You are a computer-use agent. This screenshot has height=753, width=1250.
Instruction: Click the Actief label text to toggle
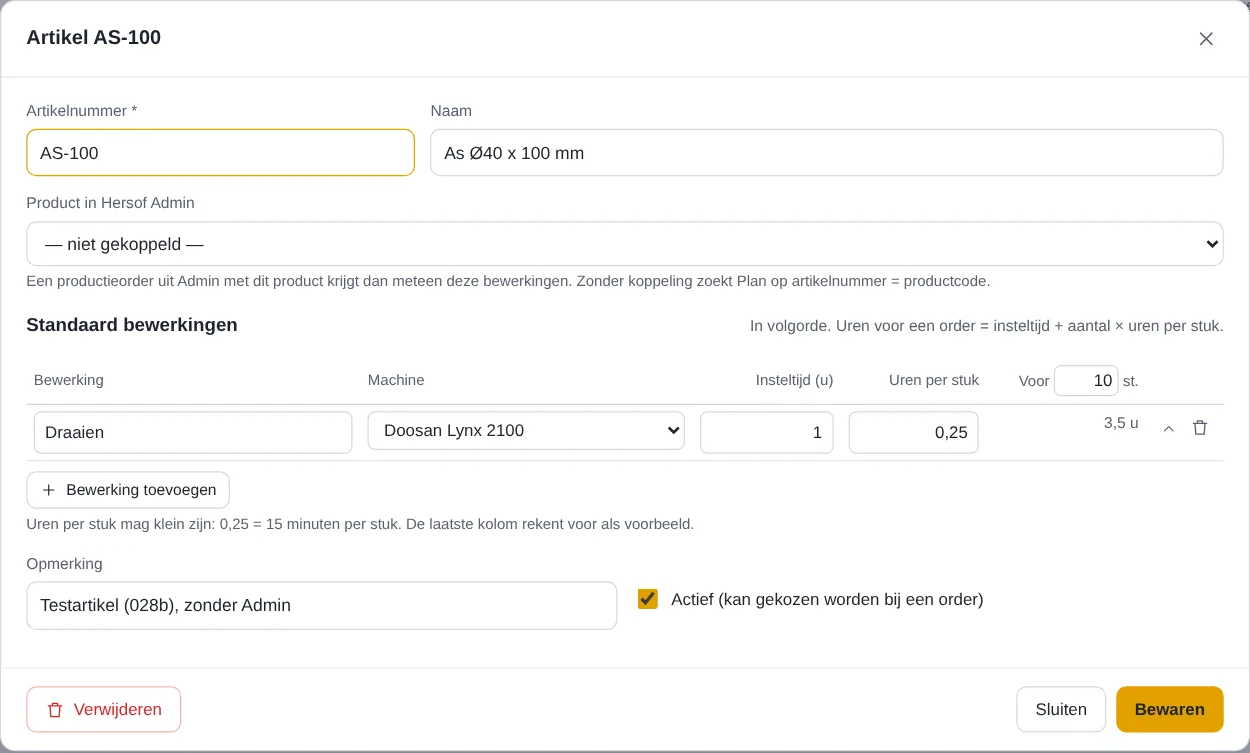click(827, 600)
